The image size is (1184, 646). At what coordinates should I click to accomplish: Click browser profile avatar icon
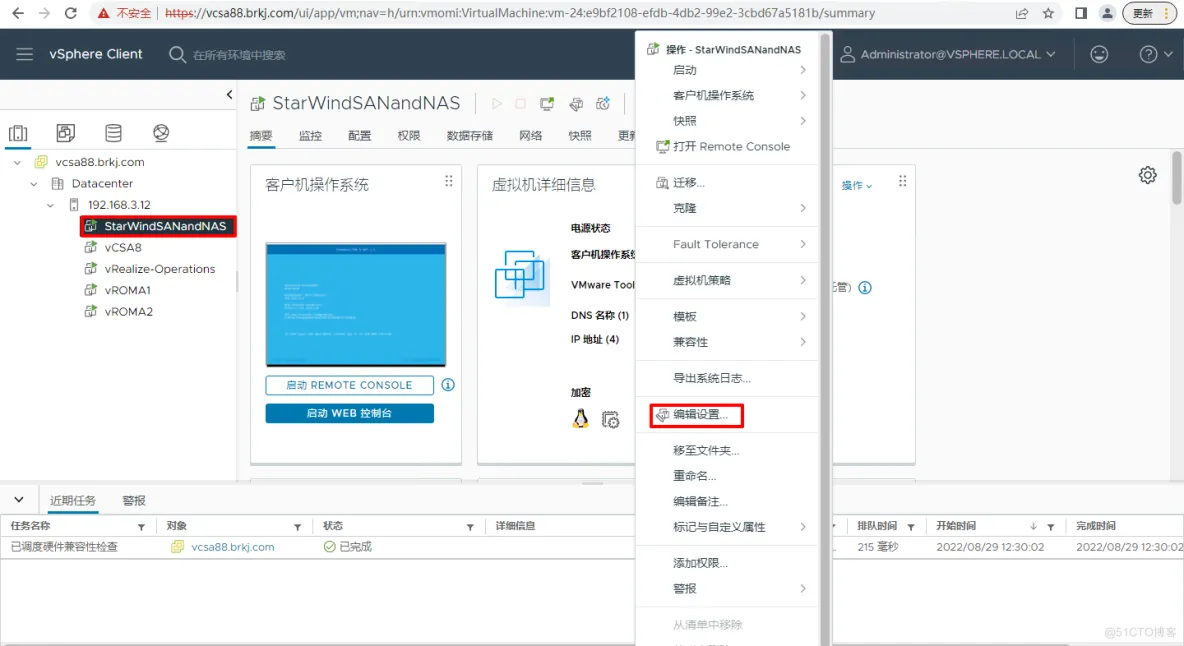pyautogui.click(x=1107, y=13)
